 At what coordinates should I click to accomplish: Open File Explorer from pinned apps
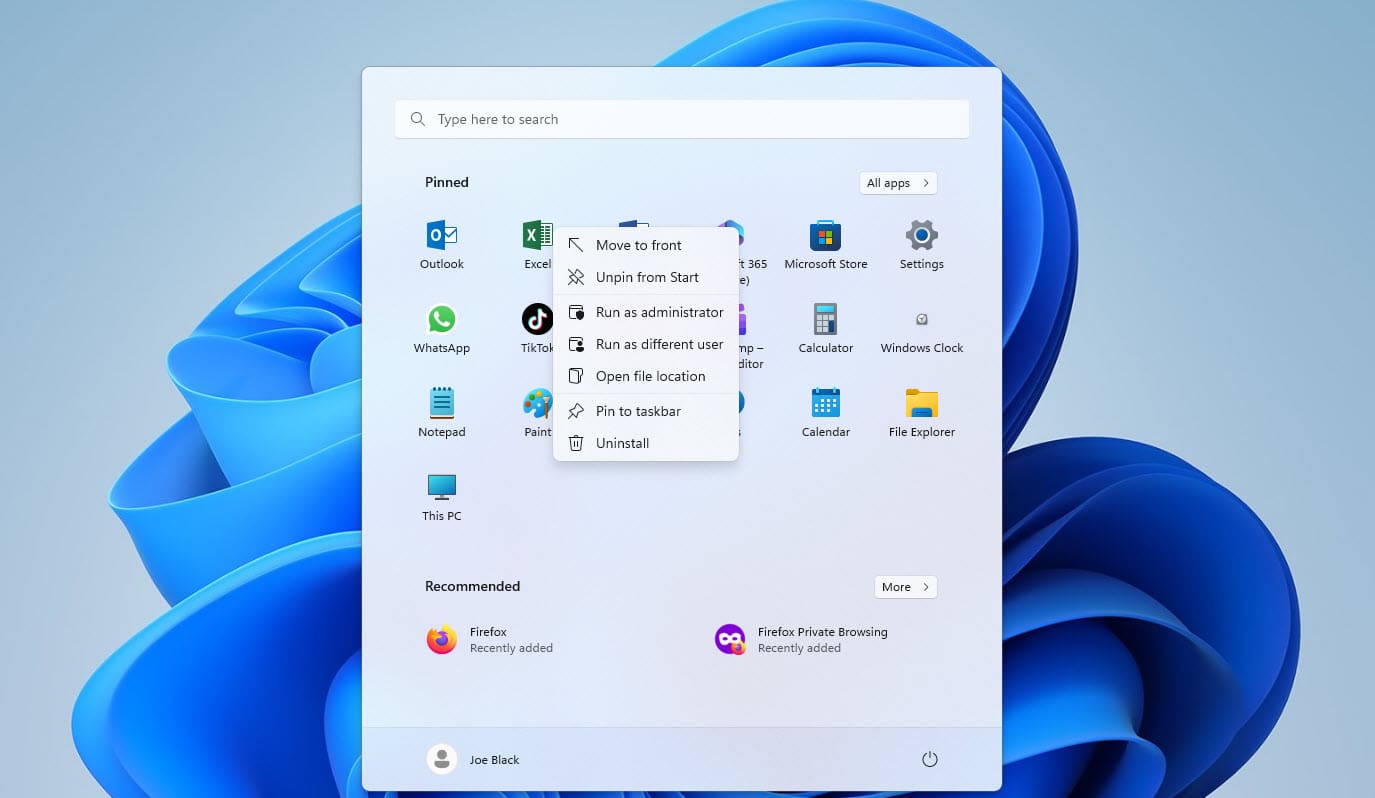coord(921,413)
